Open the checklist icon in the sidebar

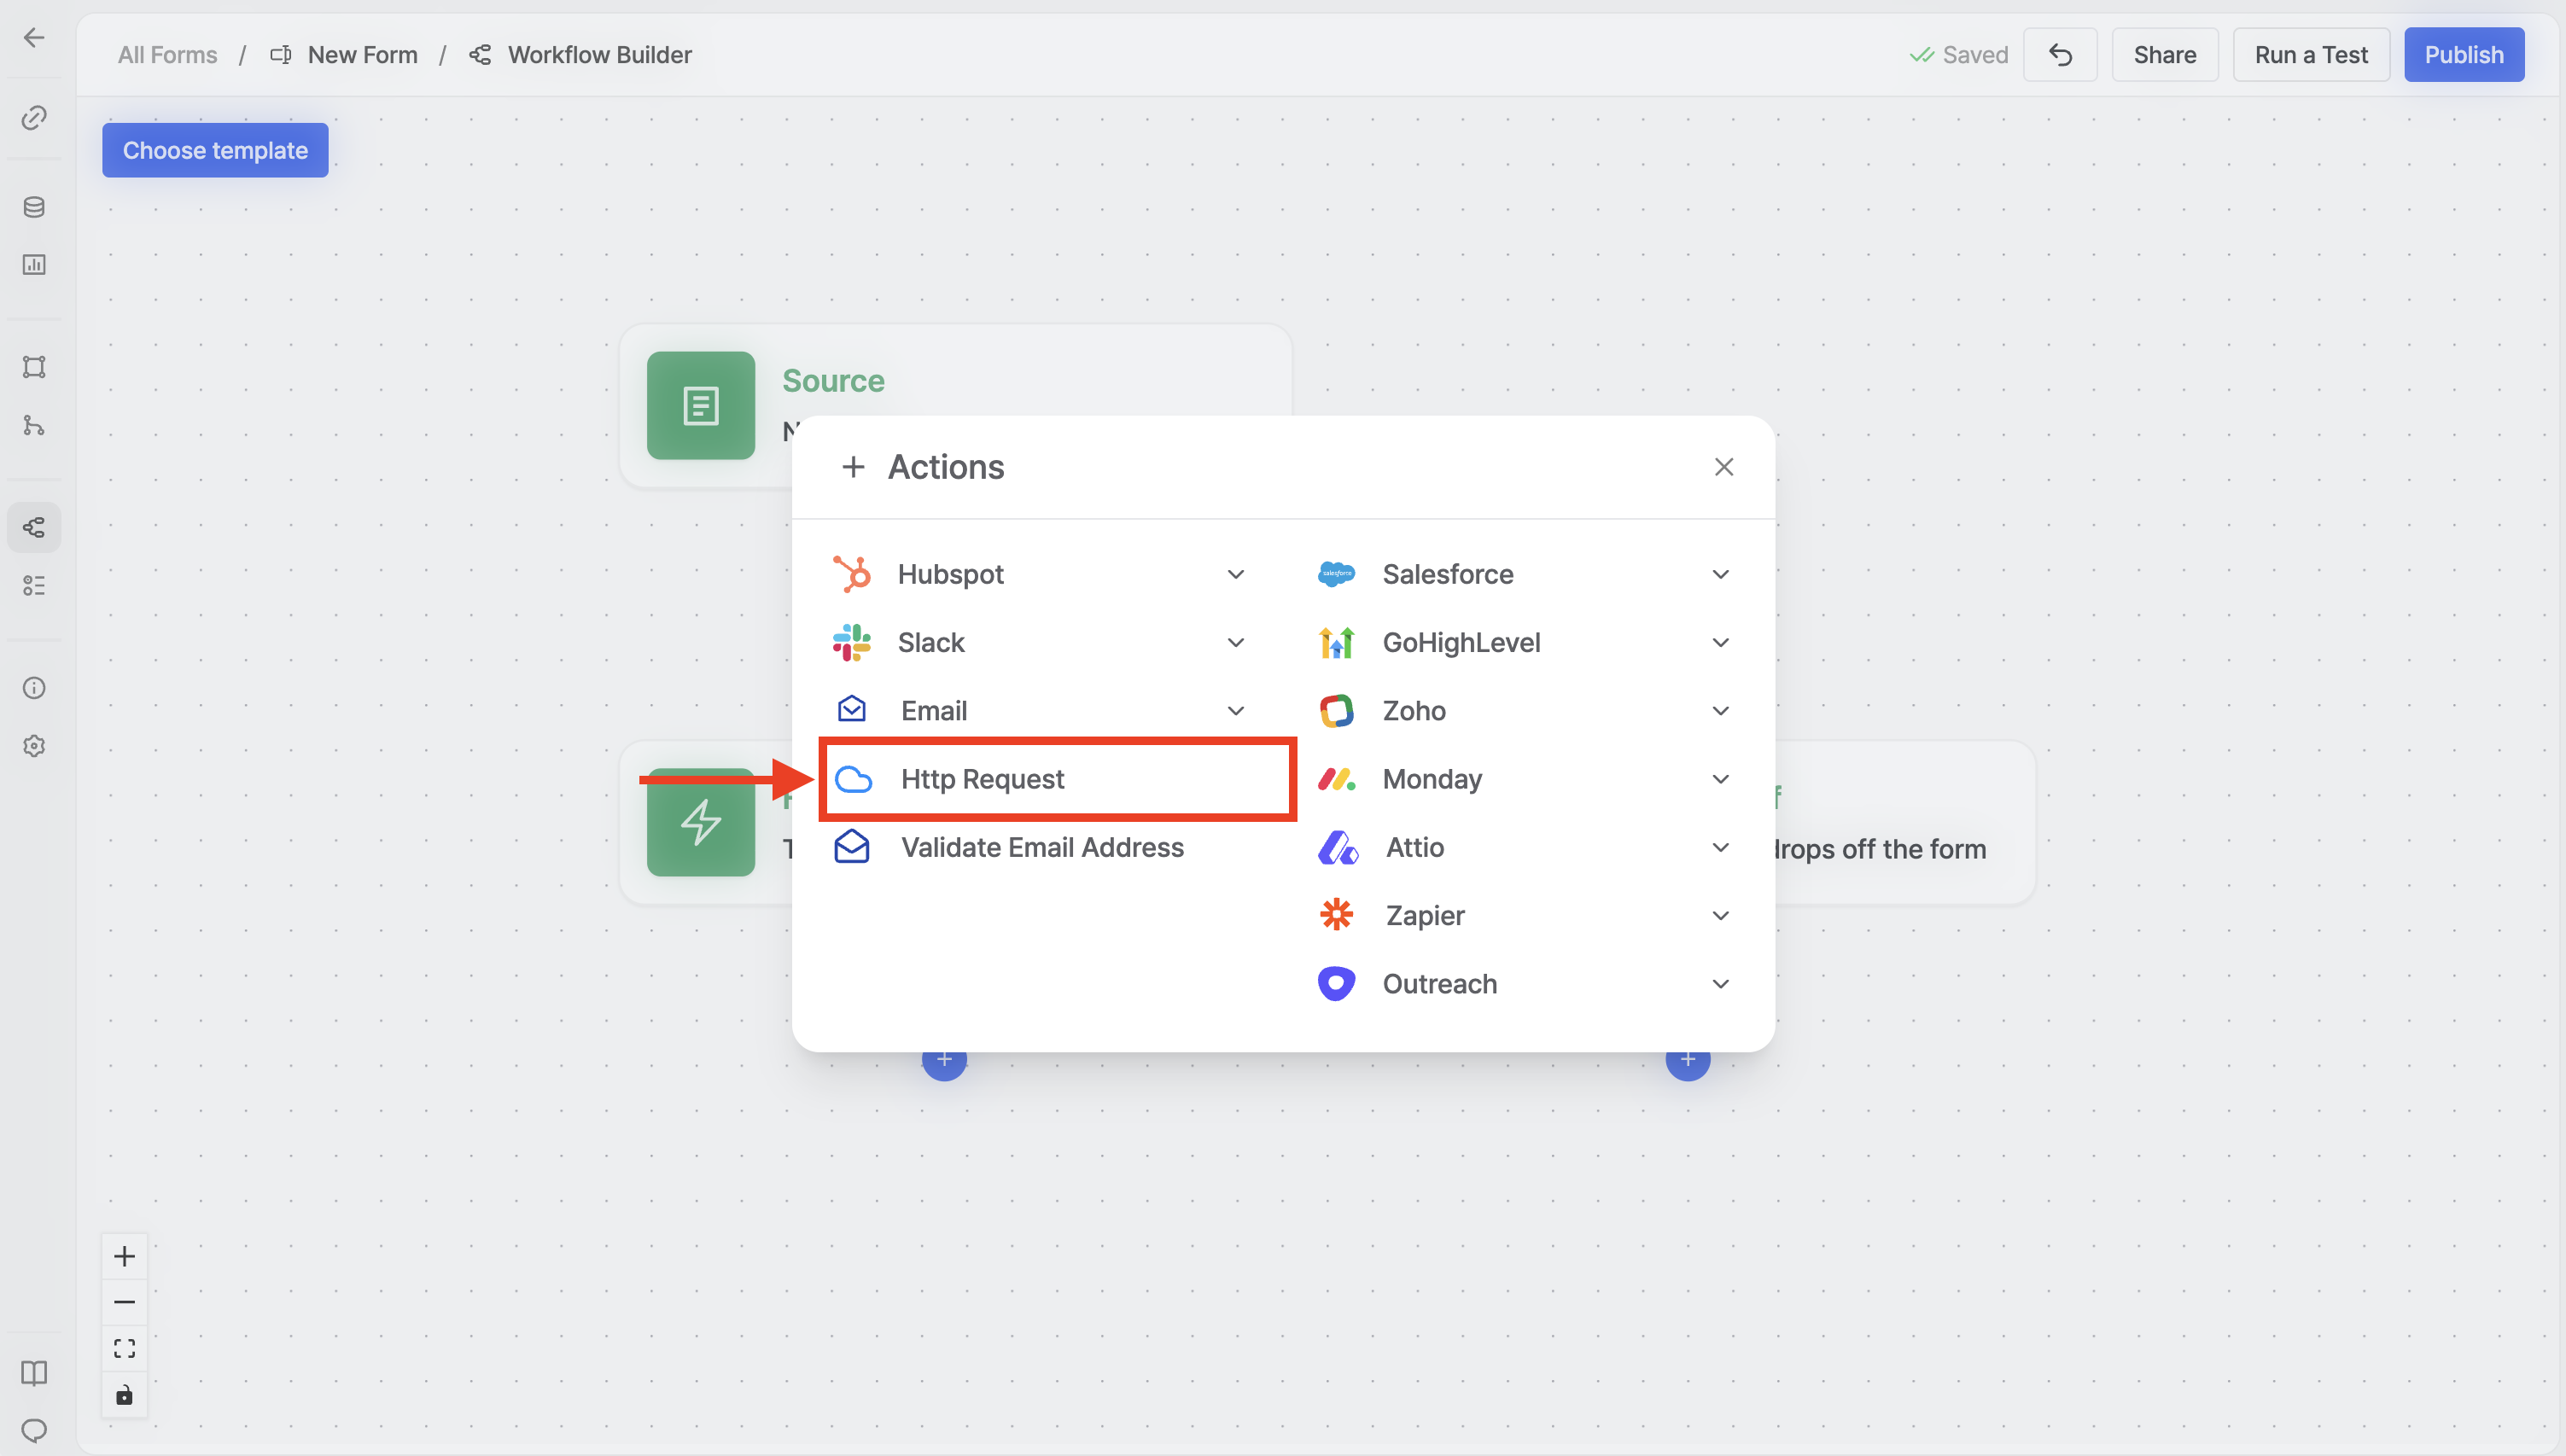click(x=34, y=585)
